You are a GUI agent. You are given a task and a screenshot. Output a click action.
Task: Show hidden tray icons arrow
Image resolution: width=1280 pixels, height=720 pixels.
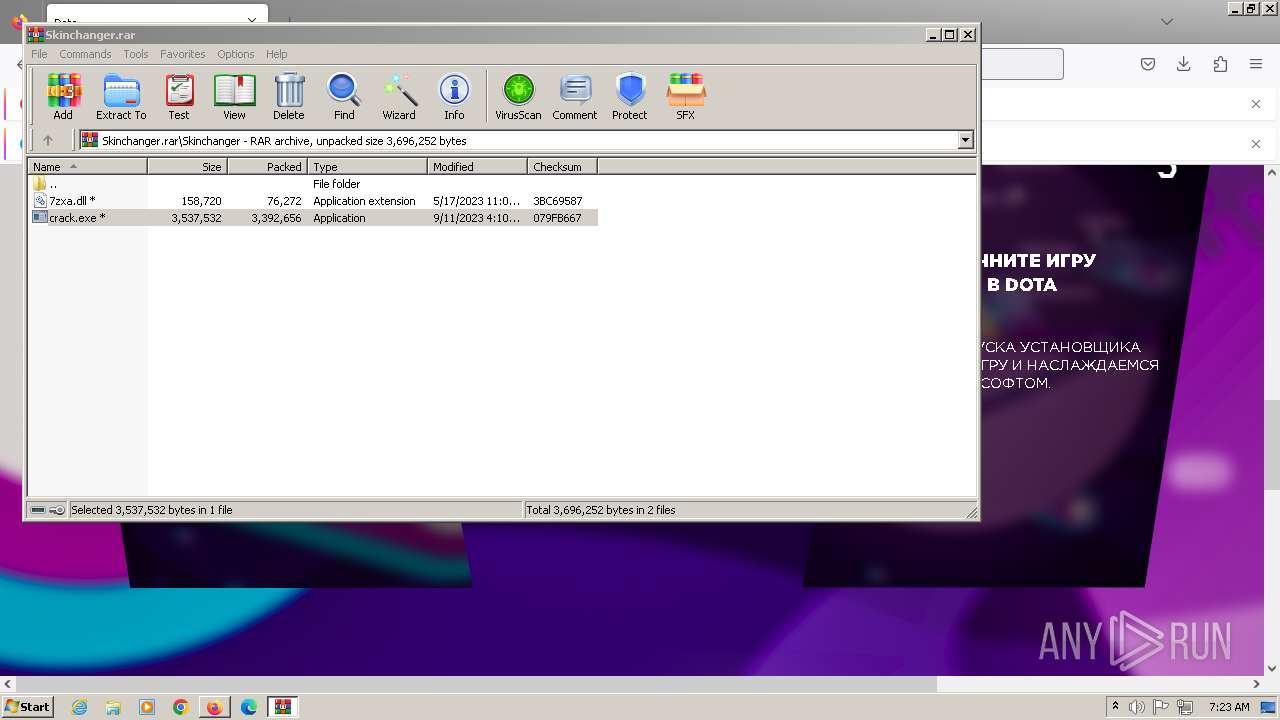[1115, 707]
